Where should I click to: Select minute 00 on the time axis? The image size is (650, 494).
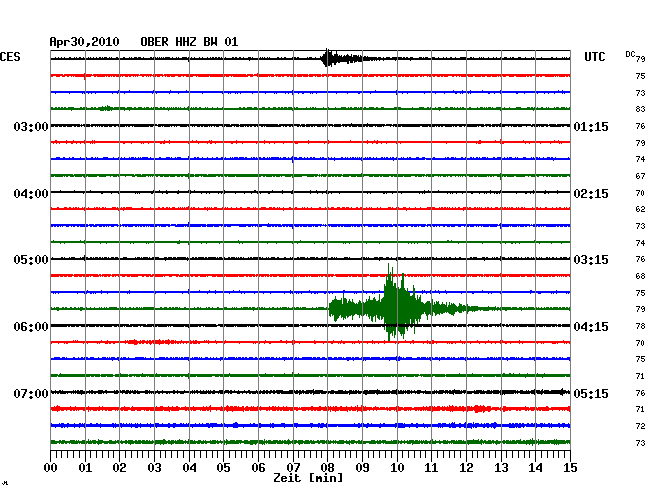(x=51, y=467)
